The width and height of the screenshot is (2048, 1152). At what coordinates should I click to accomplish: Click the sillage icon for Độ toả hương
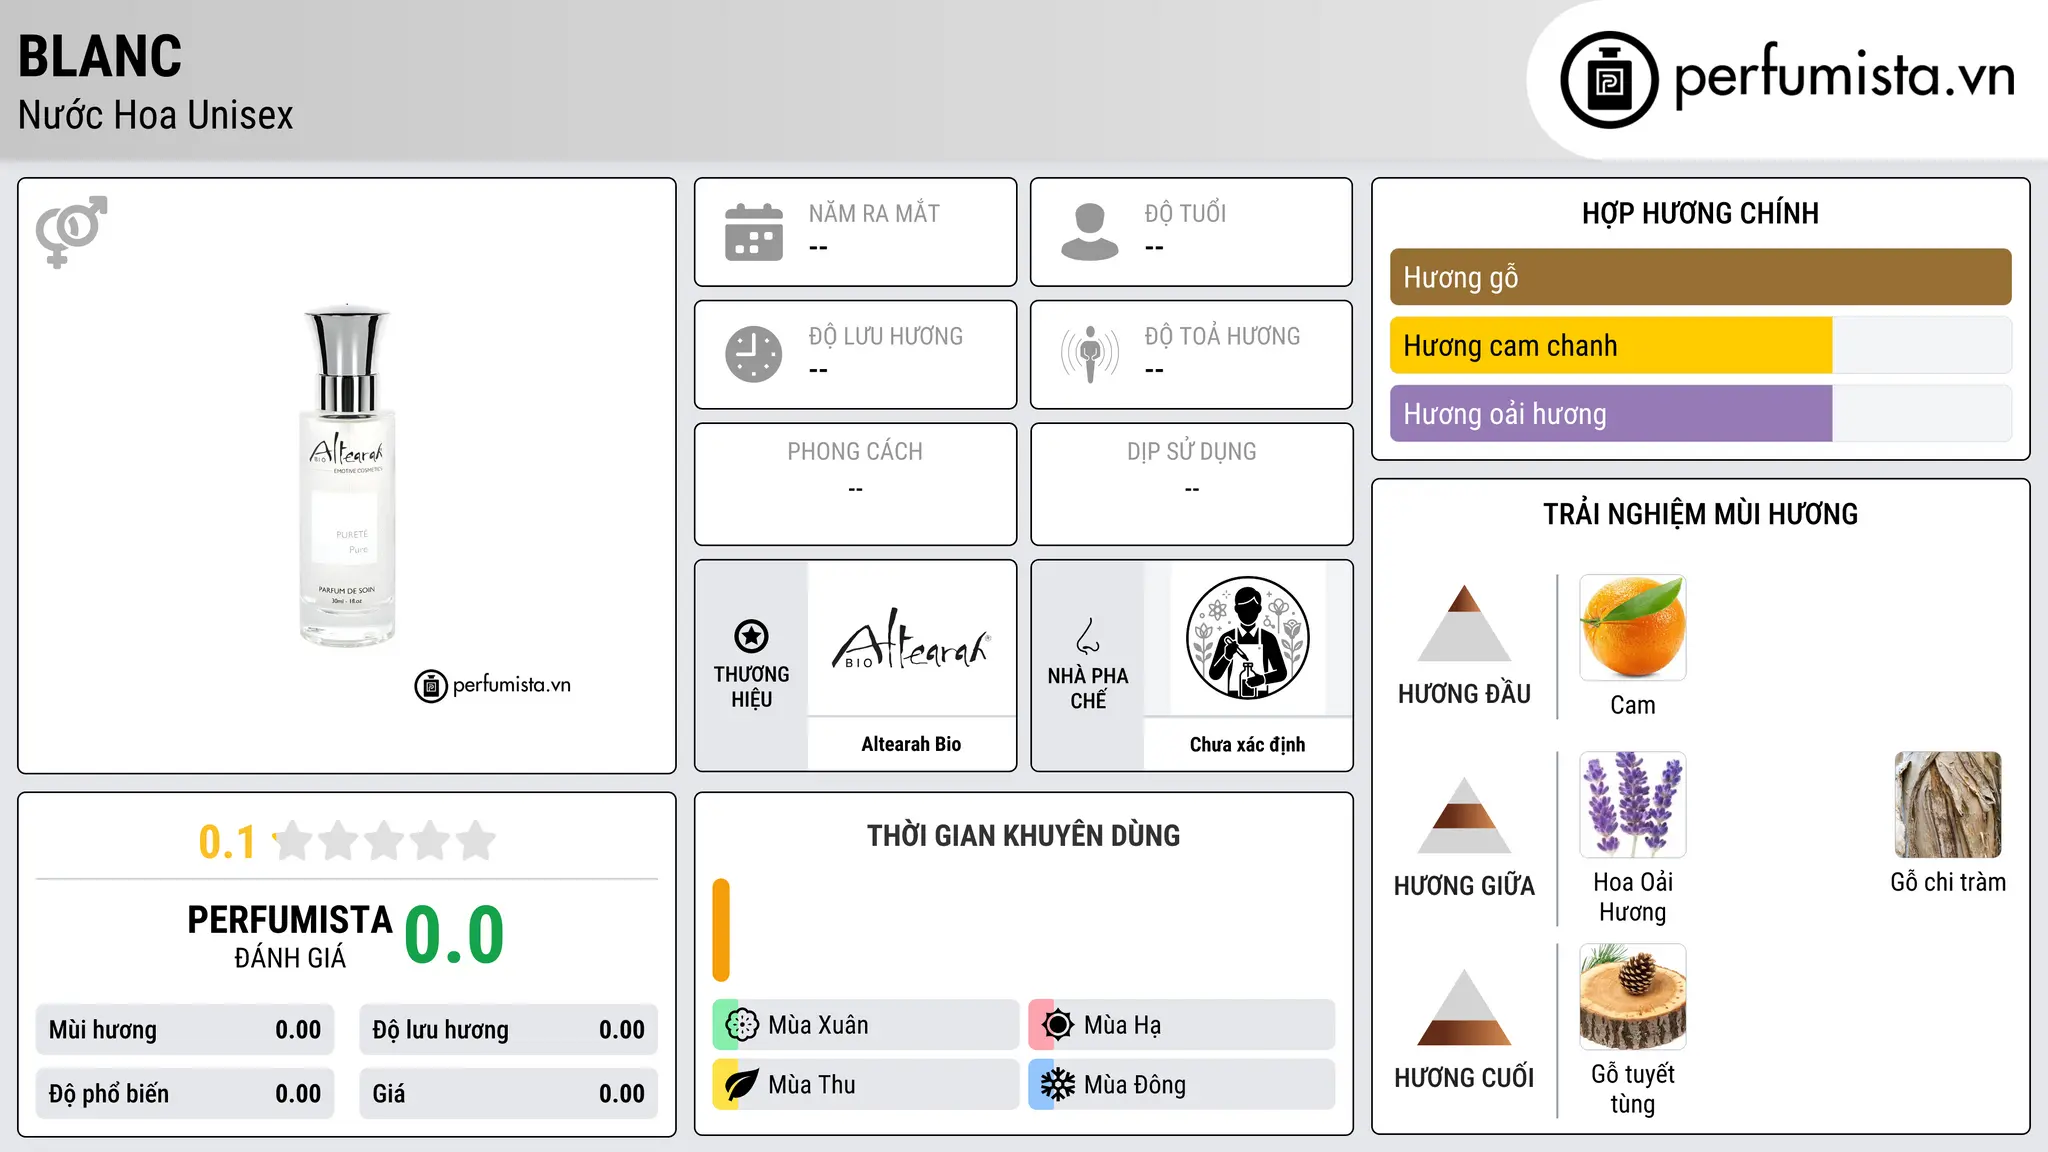(1090, 354)
